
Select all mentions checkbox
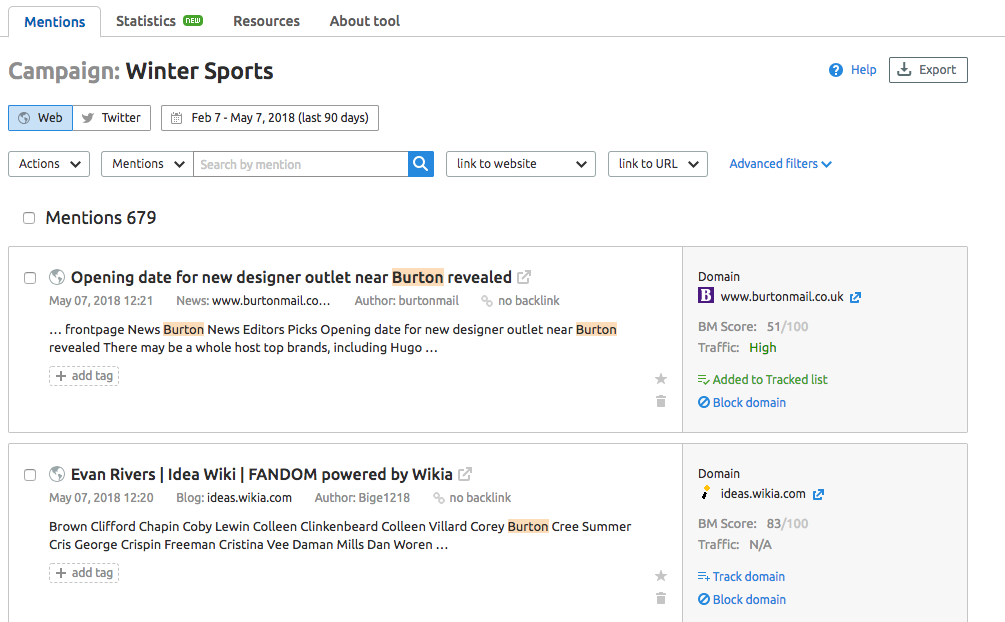point(29,218)
